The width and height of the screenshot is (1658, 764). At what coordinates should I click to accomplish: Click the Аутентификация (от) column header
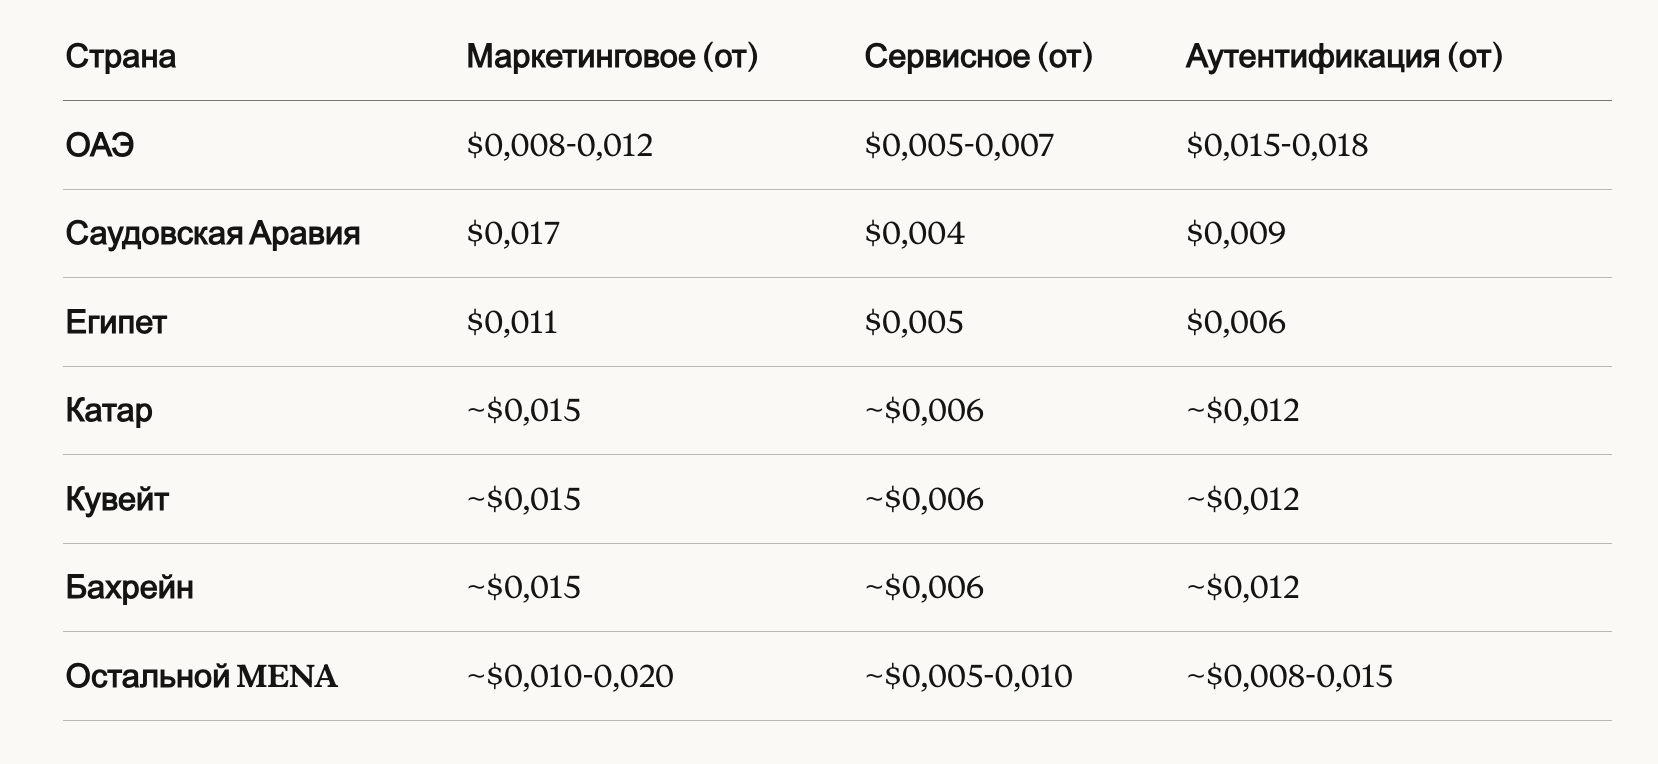coord(1344,56)
